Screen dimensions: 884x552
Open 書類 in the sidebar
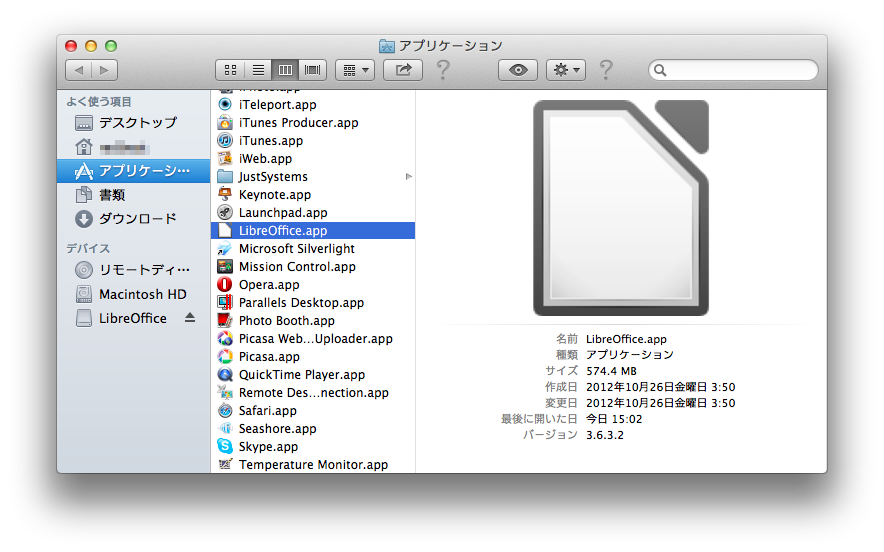pos(134,195)
